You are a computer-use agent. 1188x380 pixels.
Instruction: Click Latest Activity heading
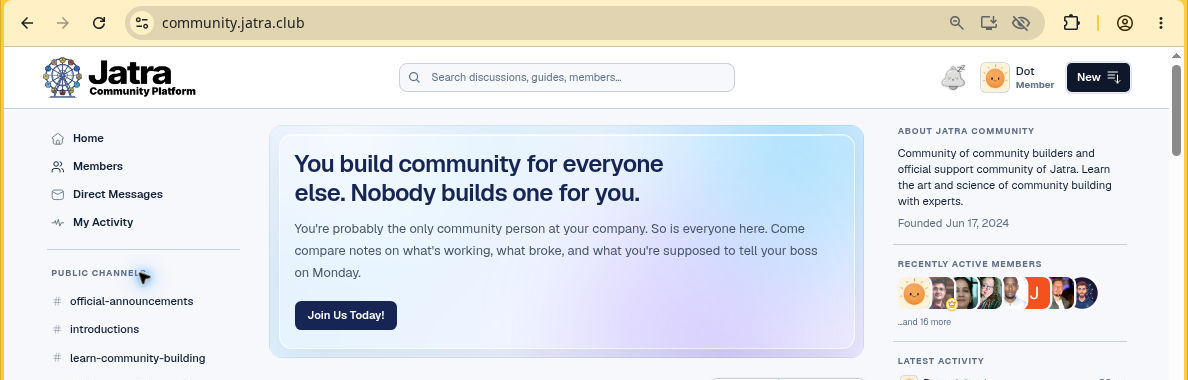tap(941, 361)
